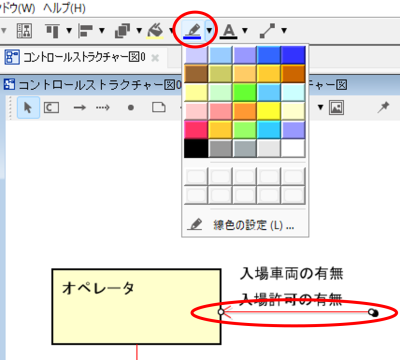Click the align top icon
Viewport: 400px width, 360px height.
tap(52, 31)
